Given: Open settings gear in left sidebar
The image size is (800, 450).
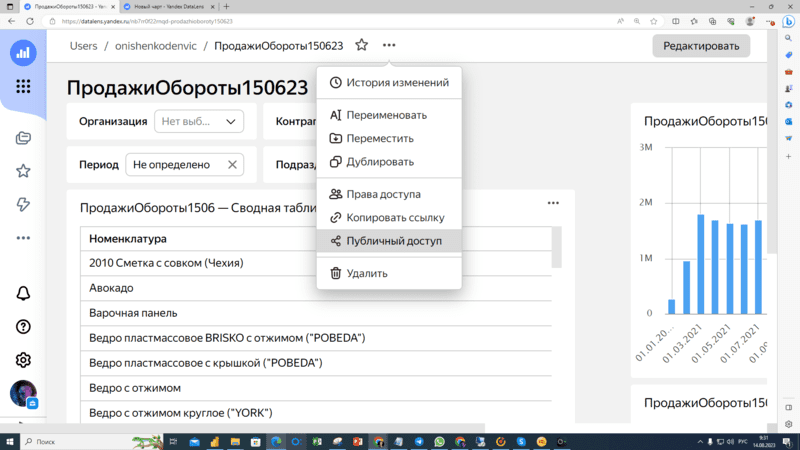Looking at the screenshot, I should [23, 360].
